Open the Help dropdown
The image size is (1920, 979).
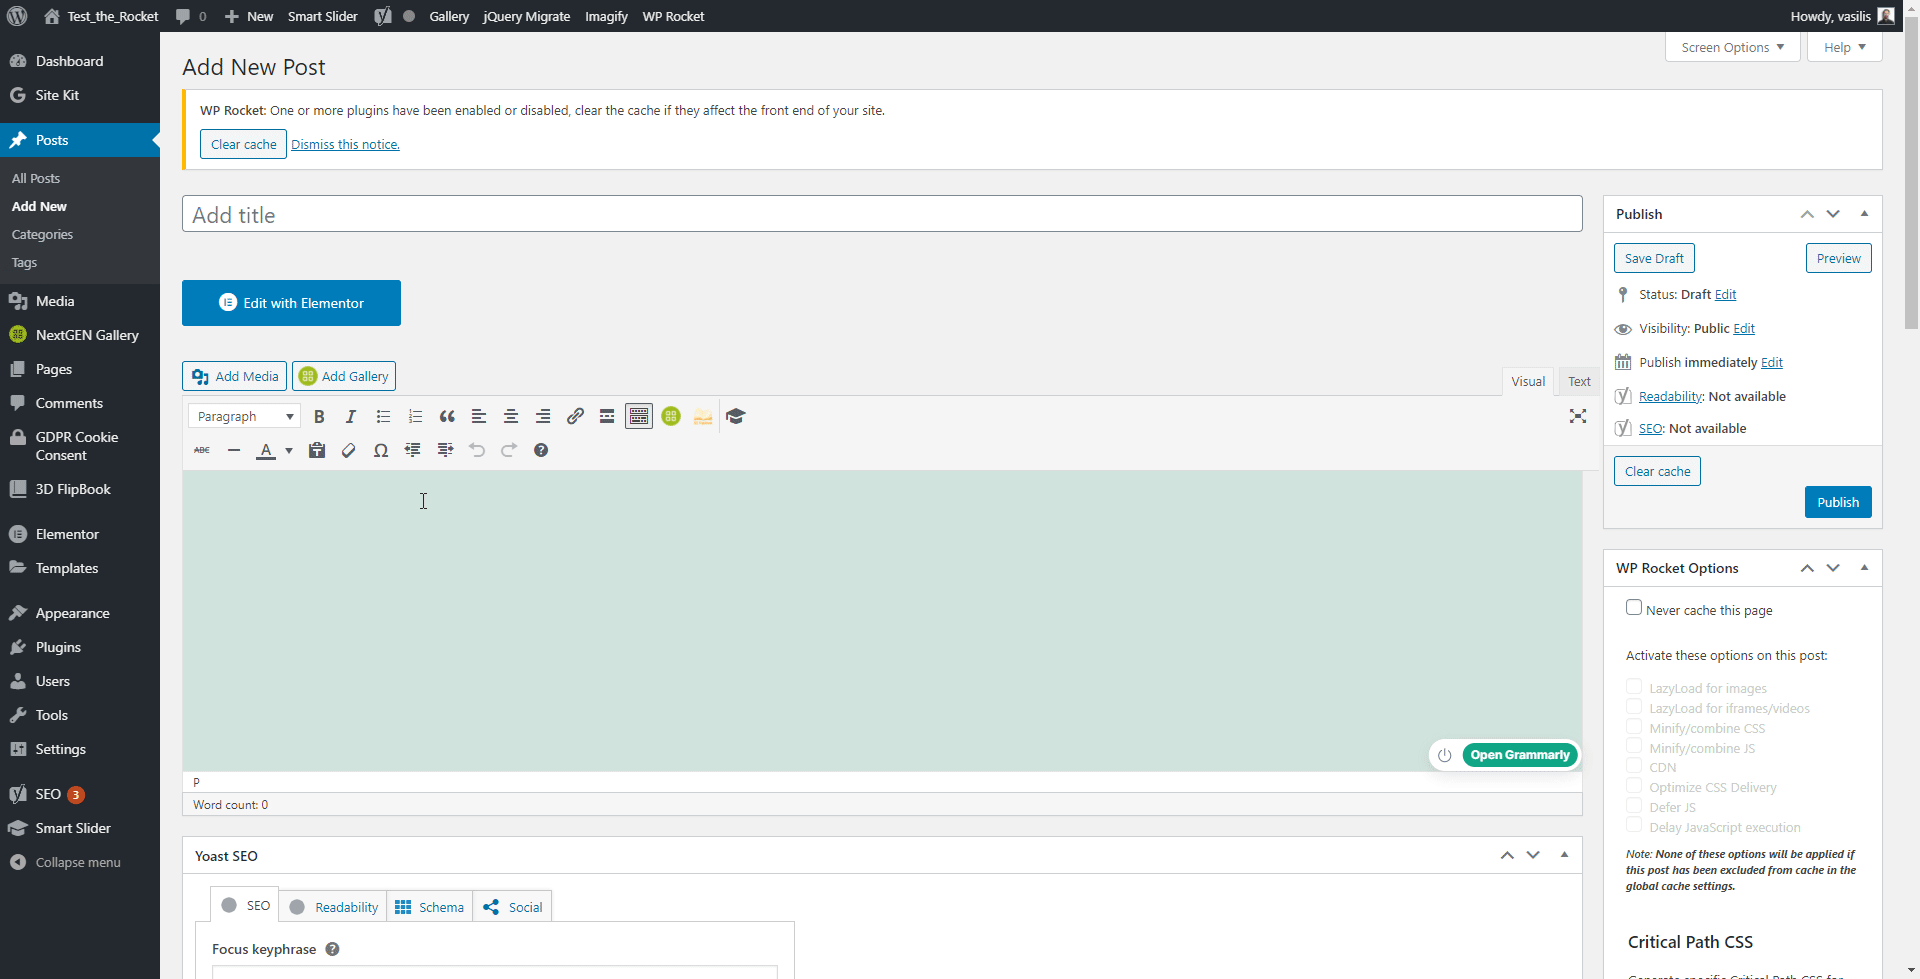pyautogui.click(x=1845, y=47)
